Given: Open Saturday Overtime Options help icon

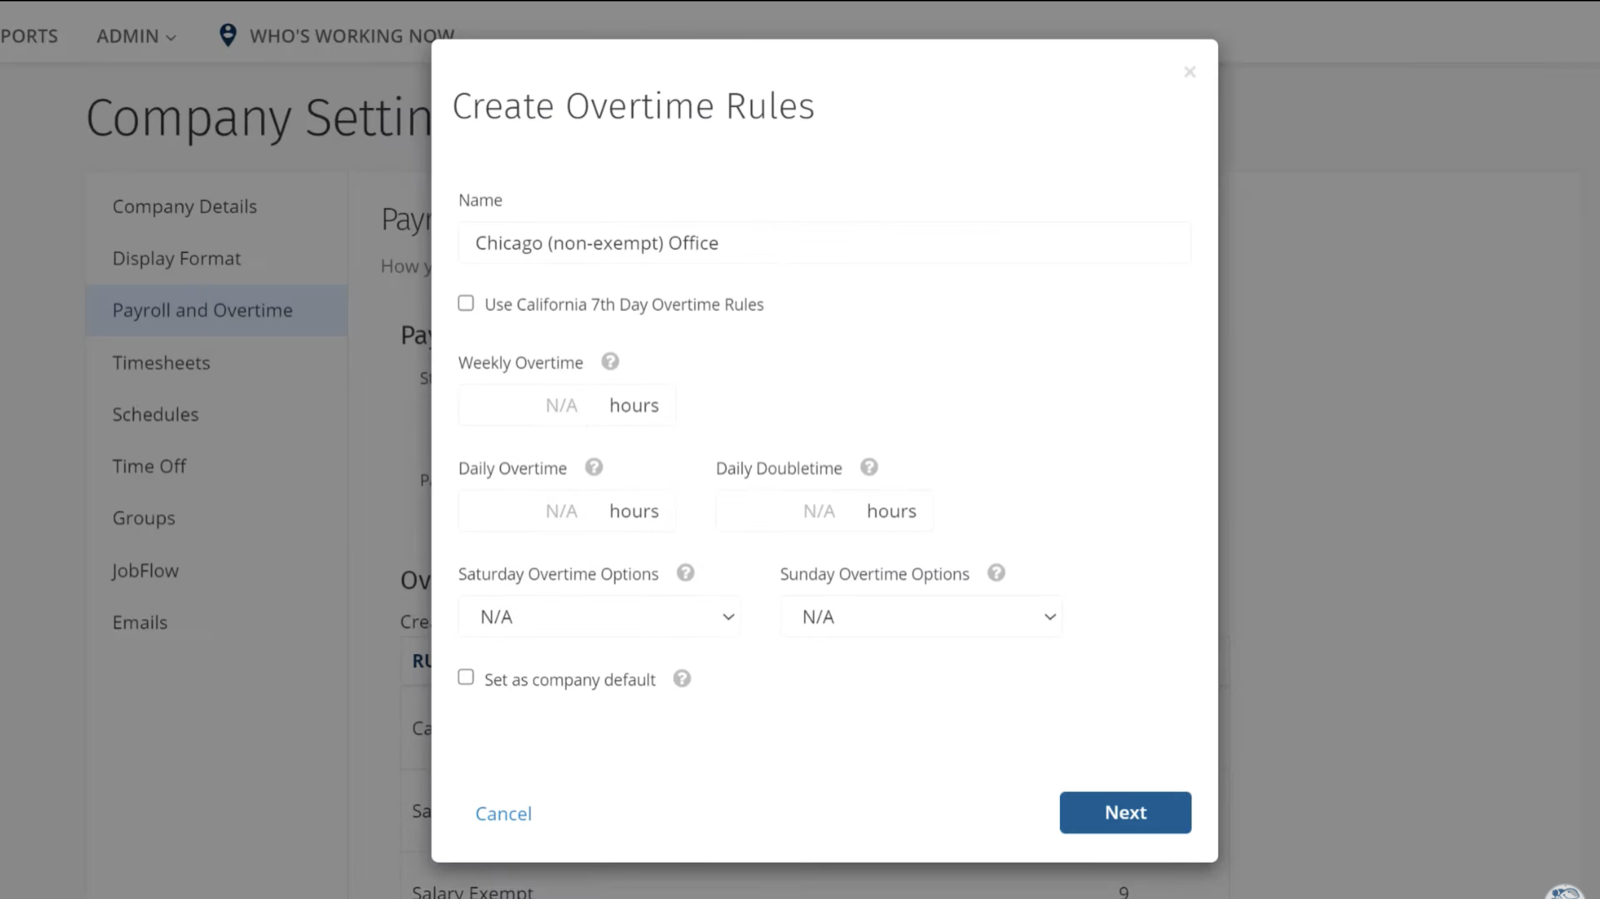Looking at the screenshot, I should pyautogui.click(x=685, y=573).
